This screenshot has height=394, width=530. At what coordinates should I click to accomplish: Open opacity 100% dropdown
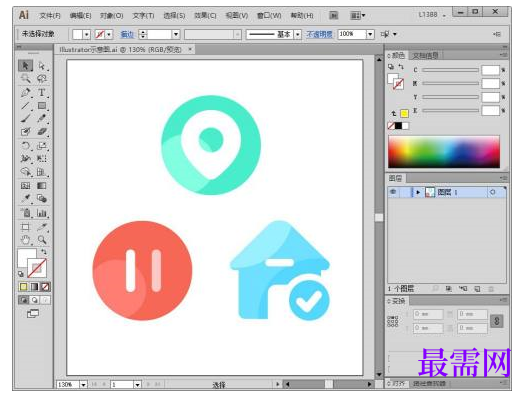tap(370, 34)
